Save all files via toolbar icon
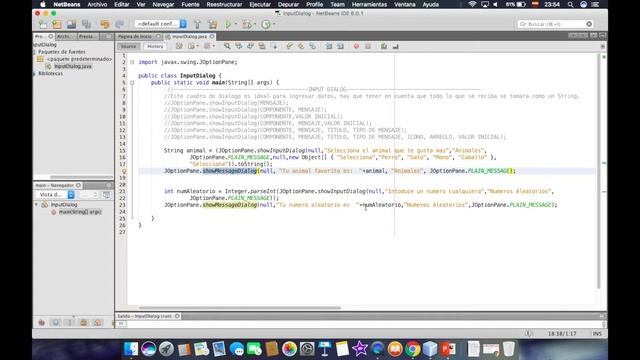Viewport: 640px width, 360px height. (x=87, y=24)
